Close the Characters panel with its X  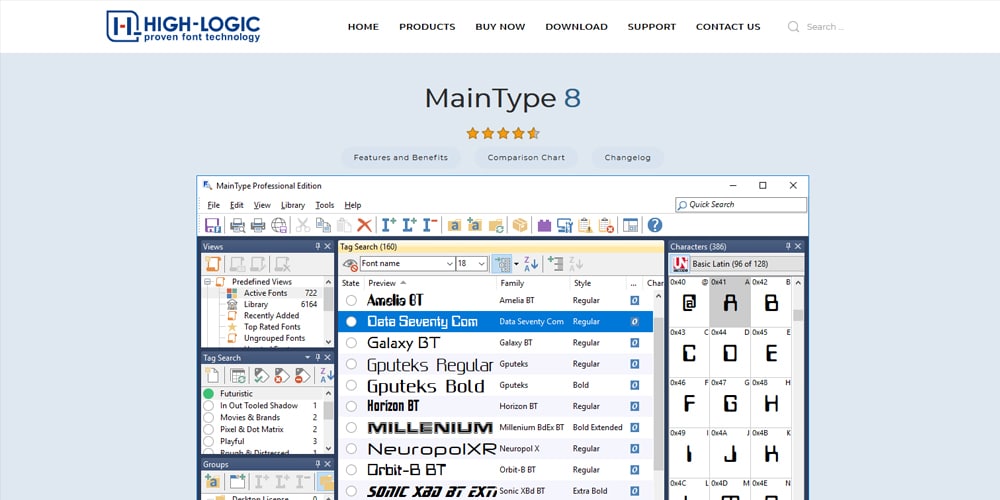797,246
